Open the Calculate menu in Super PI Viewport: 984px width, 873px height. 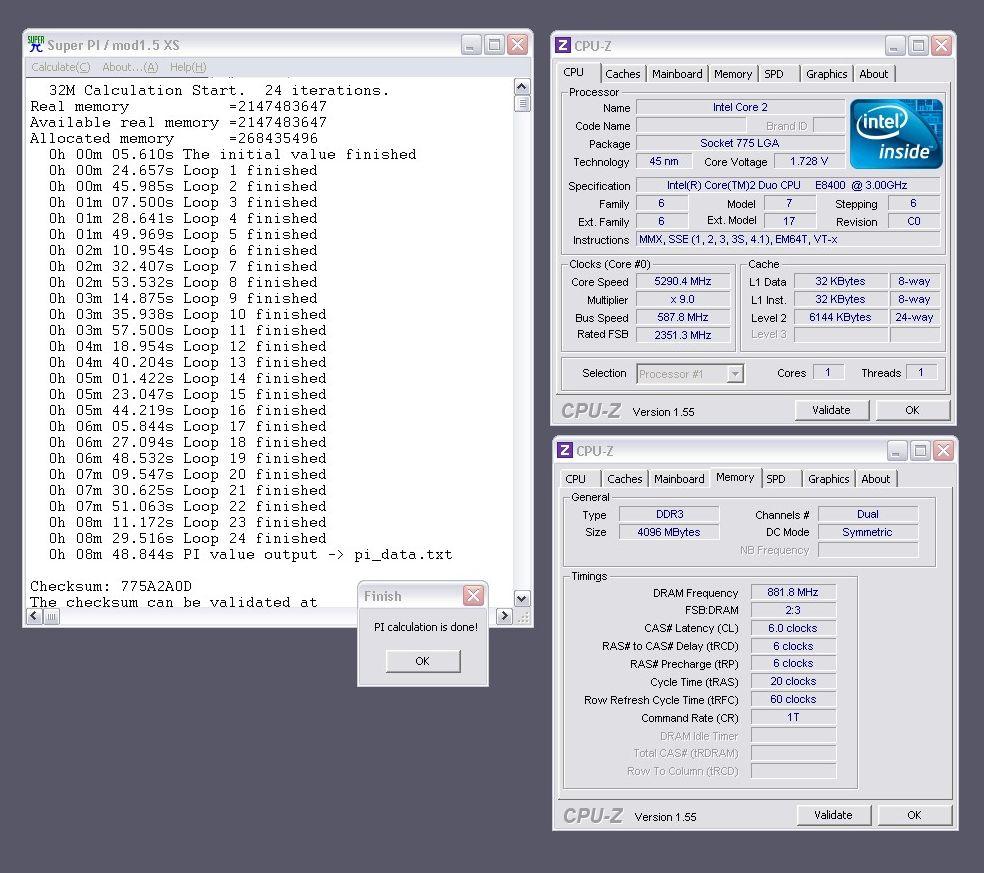tap(61, 67)
